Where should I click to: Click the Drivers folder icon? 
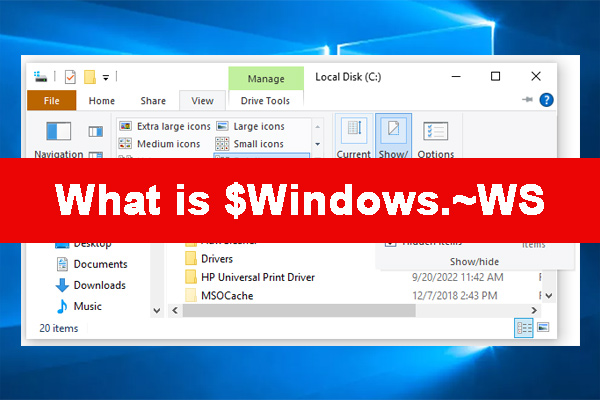pos(191,258)
